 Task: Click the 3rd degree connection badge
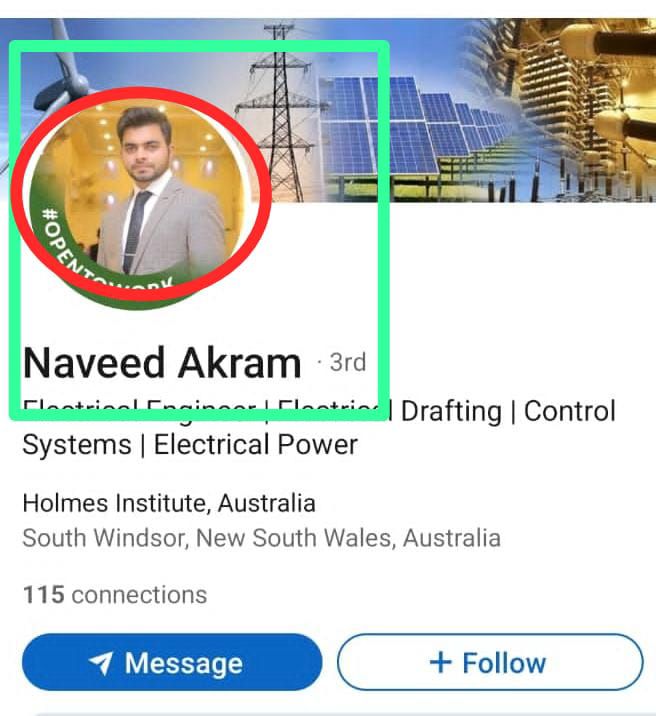(347, 362)
